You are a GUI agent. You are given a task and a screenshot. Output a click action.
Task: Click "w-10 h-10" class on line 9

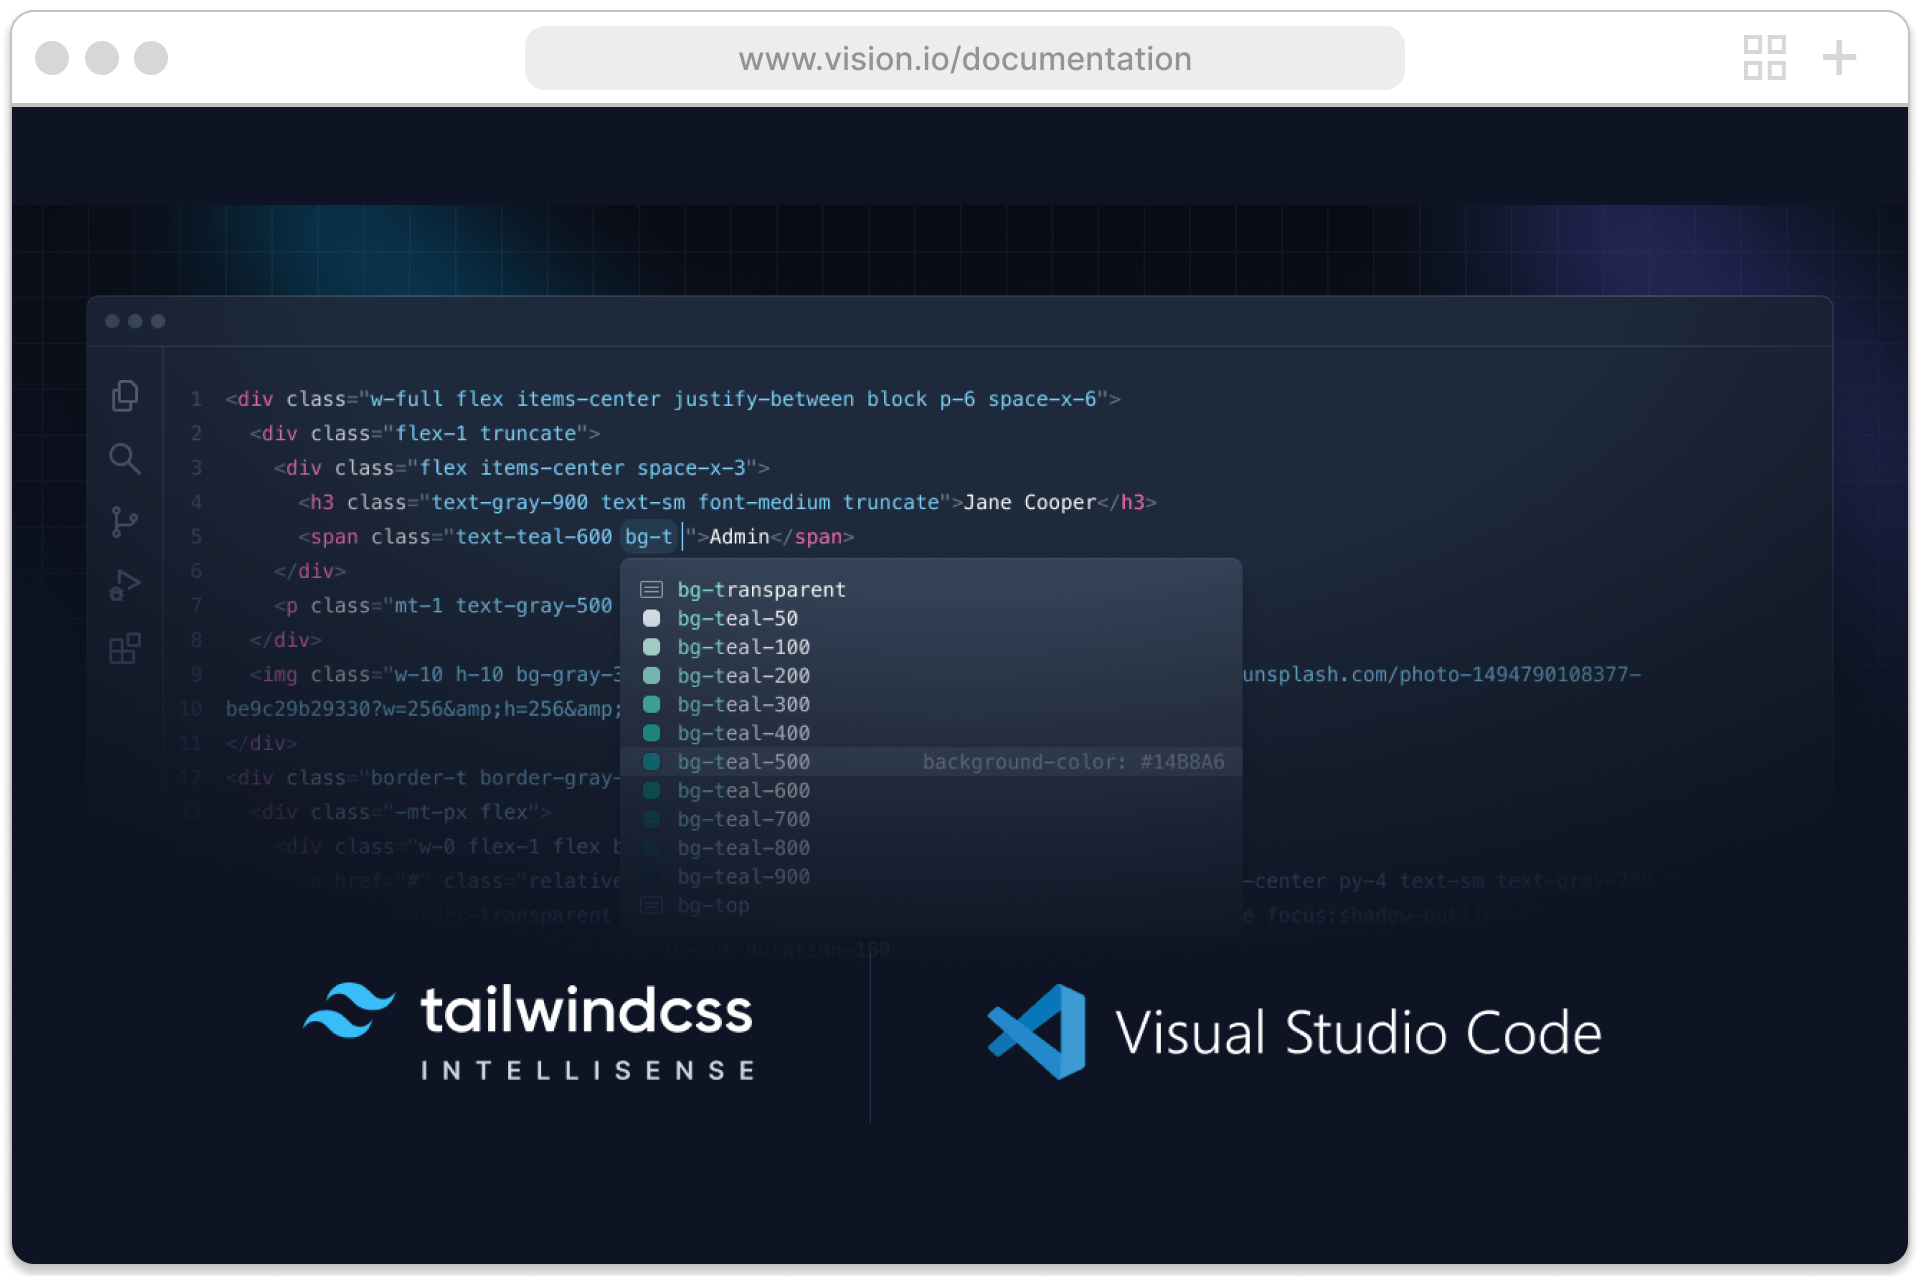coord(449,675)
